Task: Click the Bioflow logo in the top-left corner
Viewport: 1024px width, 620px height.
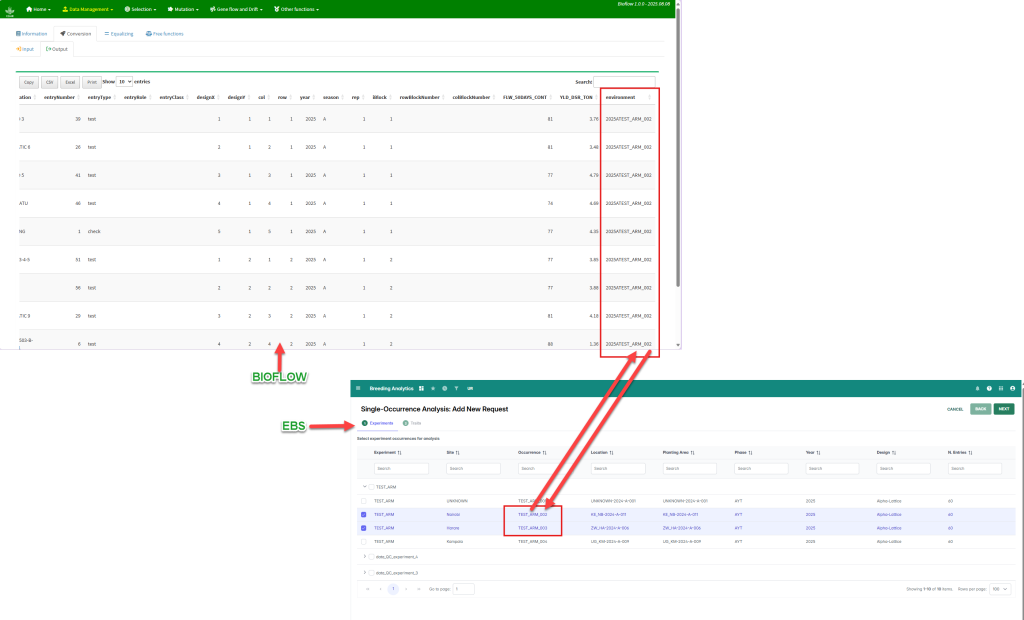Action: [10, 9]
